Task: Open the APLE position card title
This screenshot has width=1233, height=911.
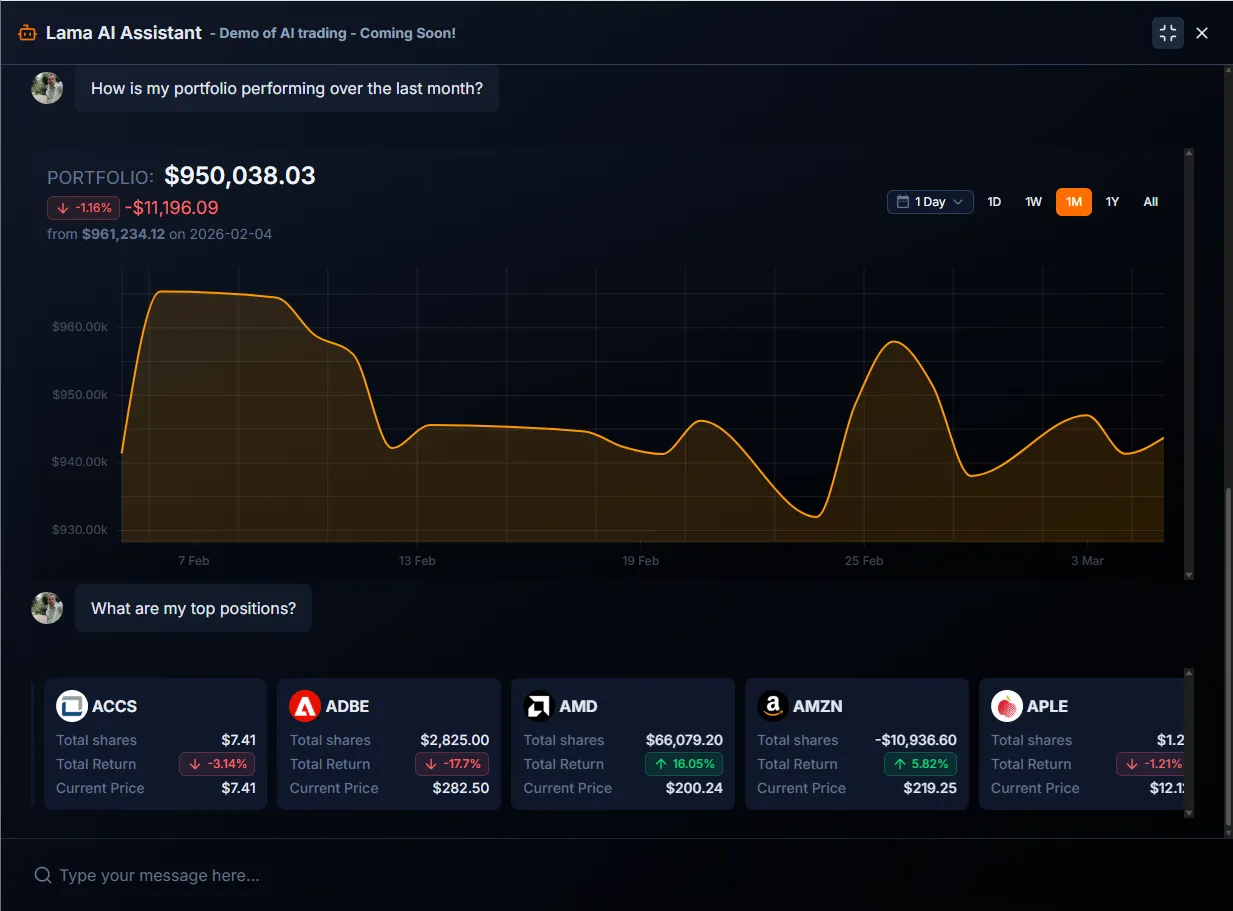Action: tap(1047, 706)
